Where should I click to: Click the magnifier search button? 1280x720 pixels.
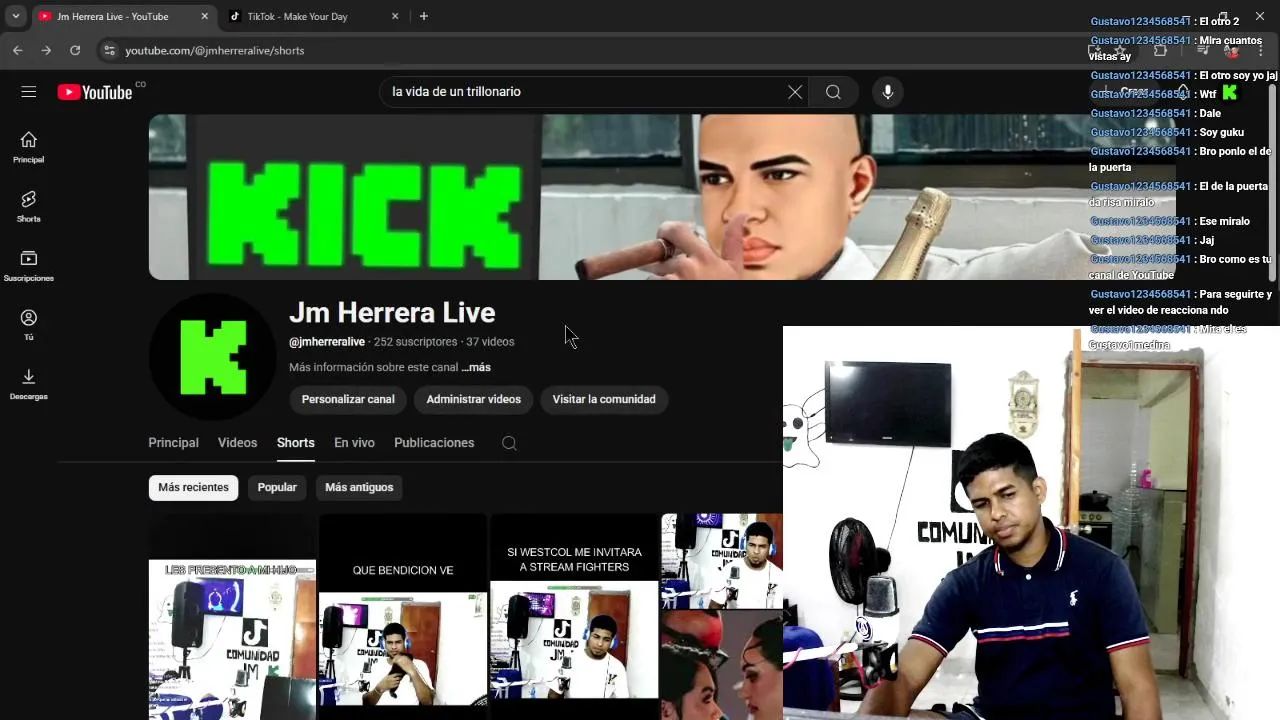(x=833, y=92)
